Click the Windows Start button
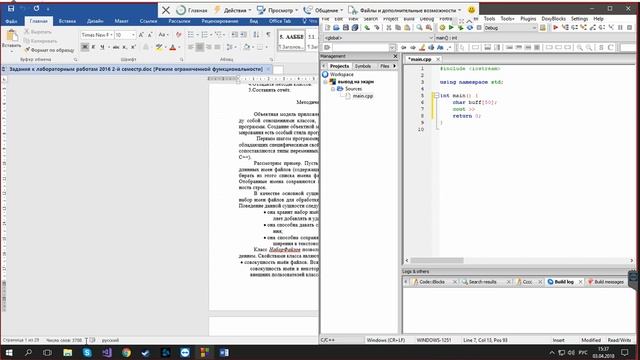The width and height of the screenshot is (640, 360). click(x=9, y=352)
